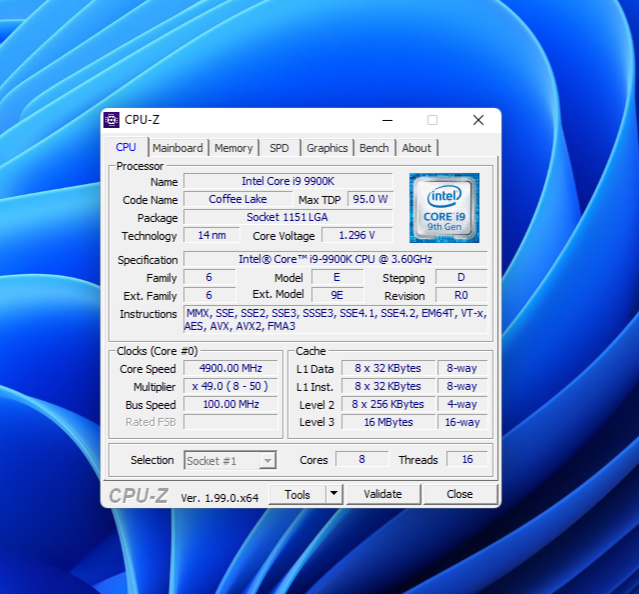Click the Core Speed value 4900.00 MHz
639x594 pixels.
click(x=231, y=368)
